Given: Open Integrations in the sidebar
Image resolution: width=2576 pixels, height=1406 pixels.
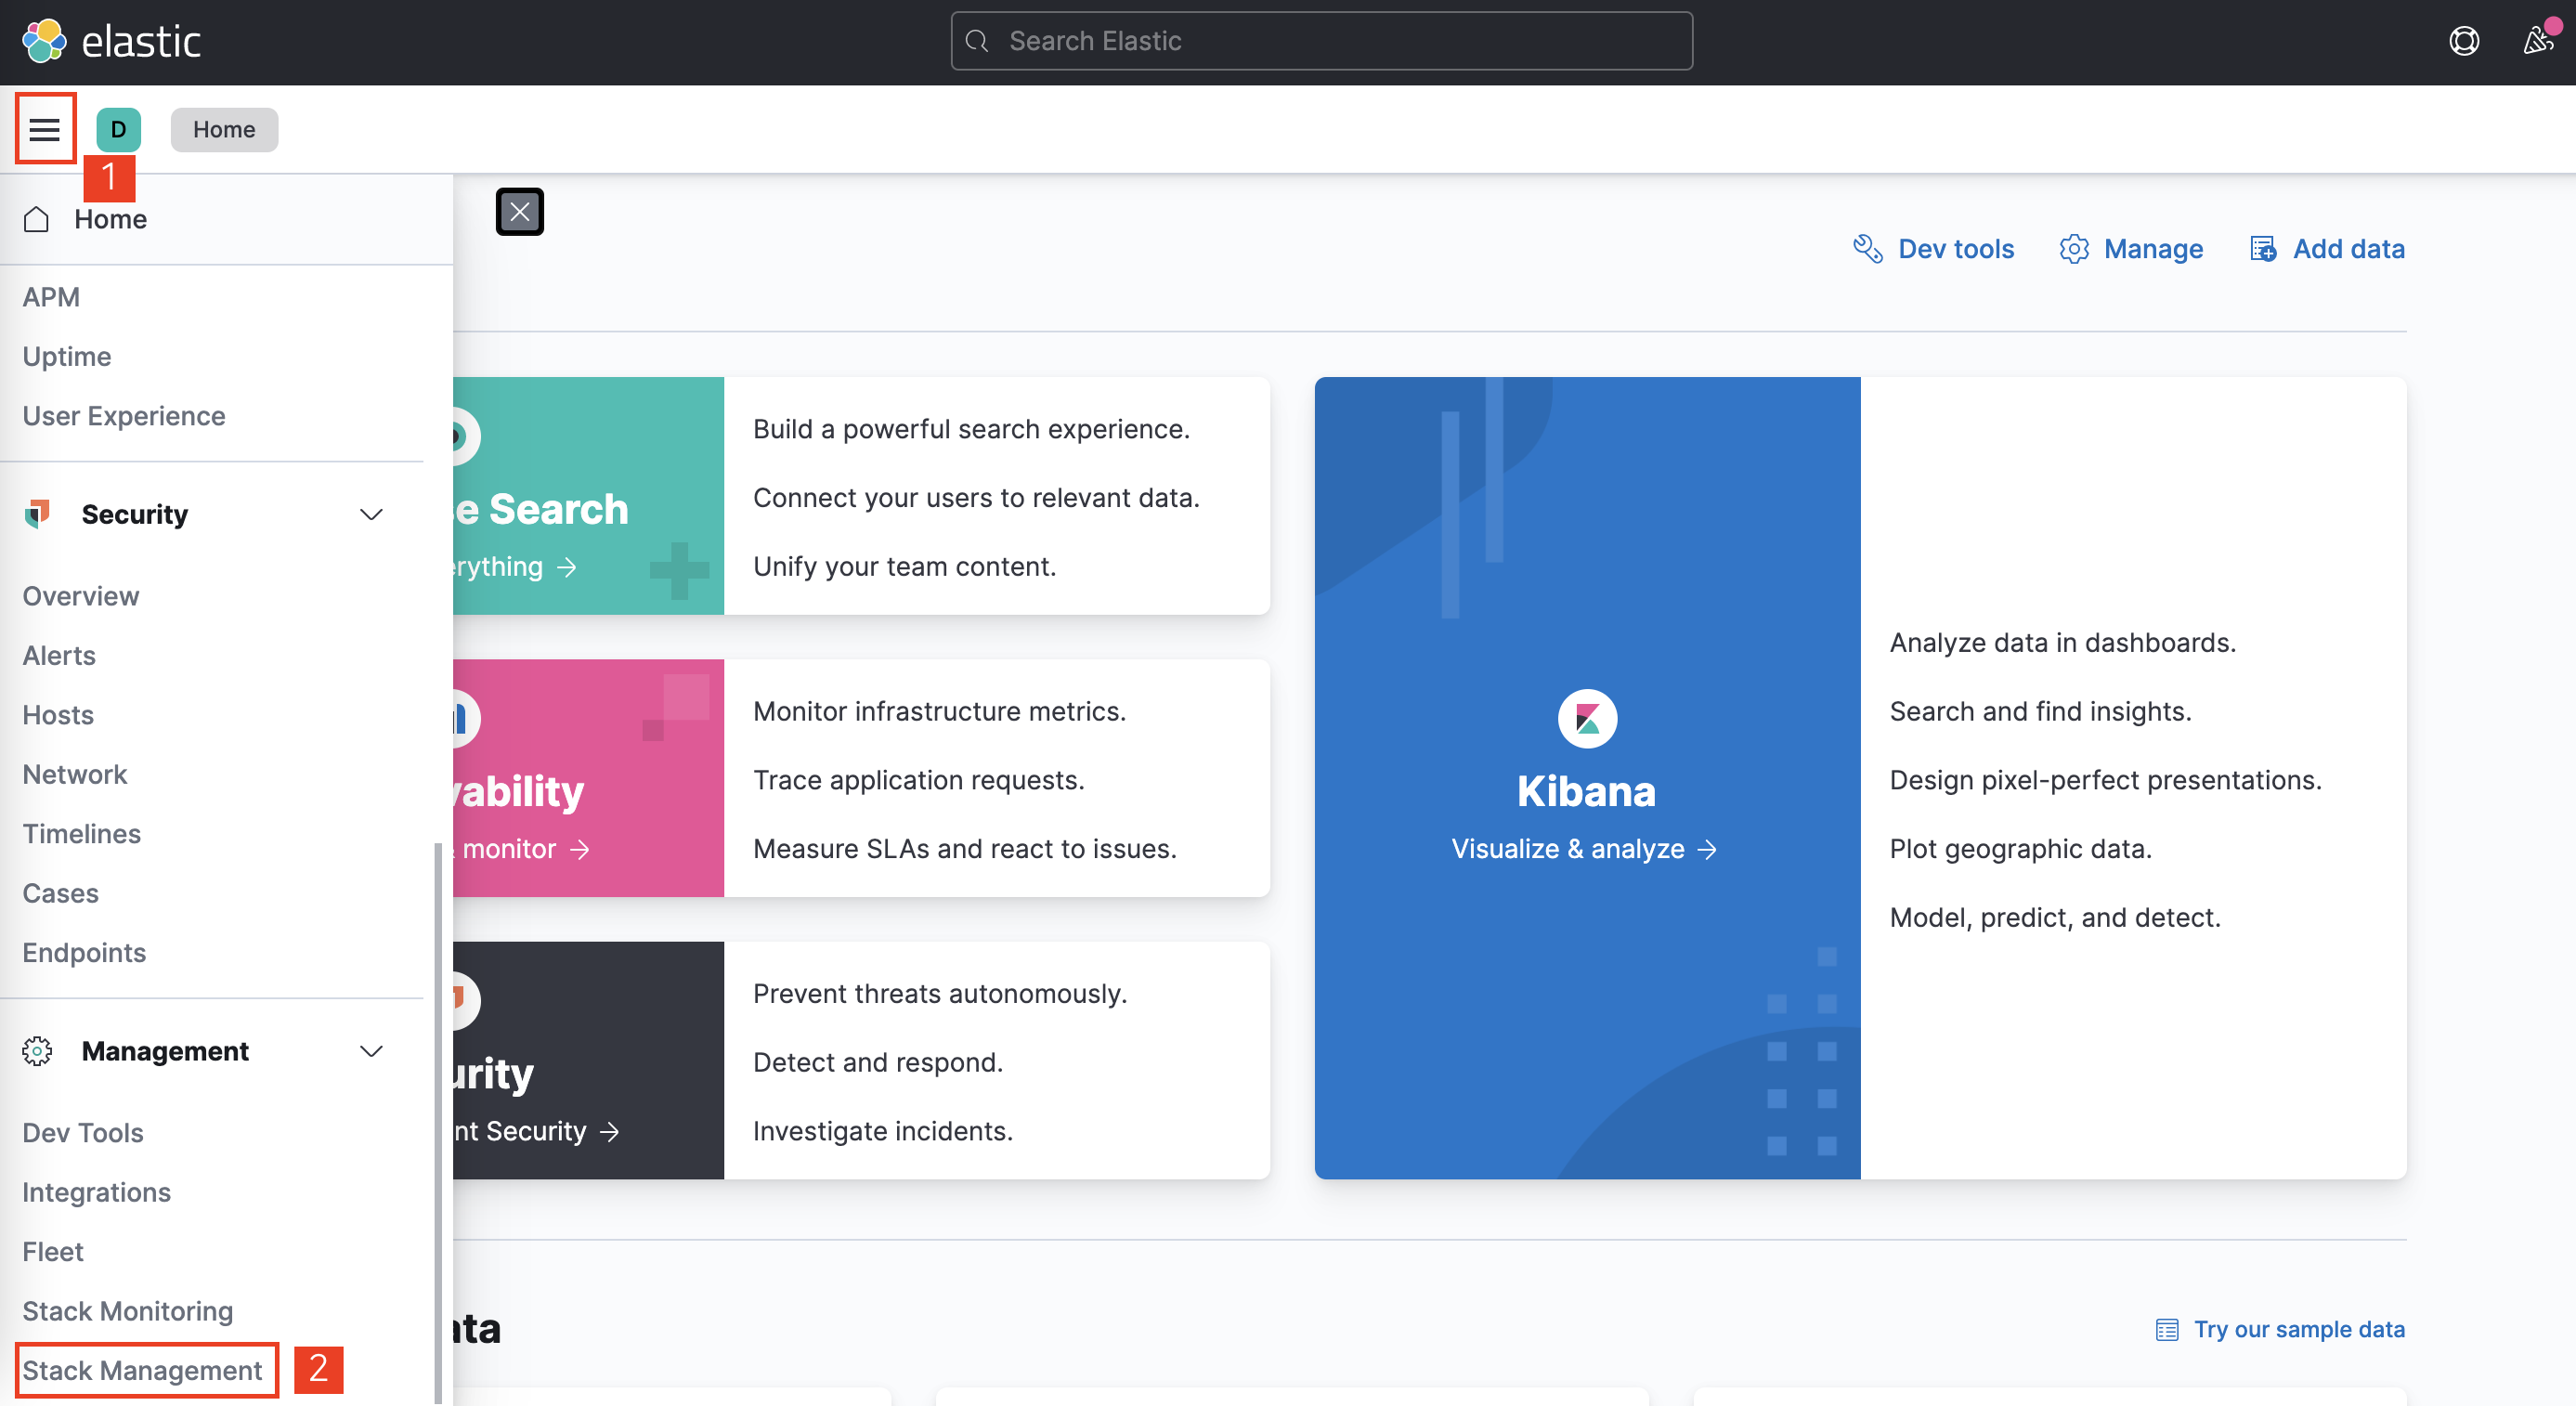Looking at the screenshot, I should coord(97,1192).
